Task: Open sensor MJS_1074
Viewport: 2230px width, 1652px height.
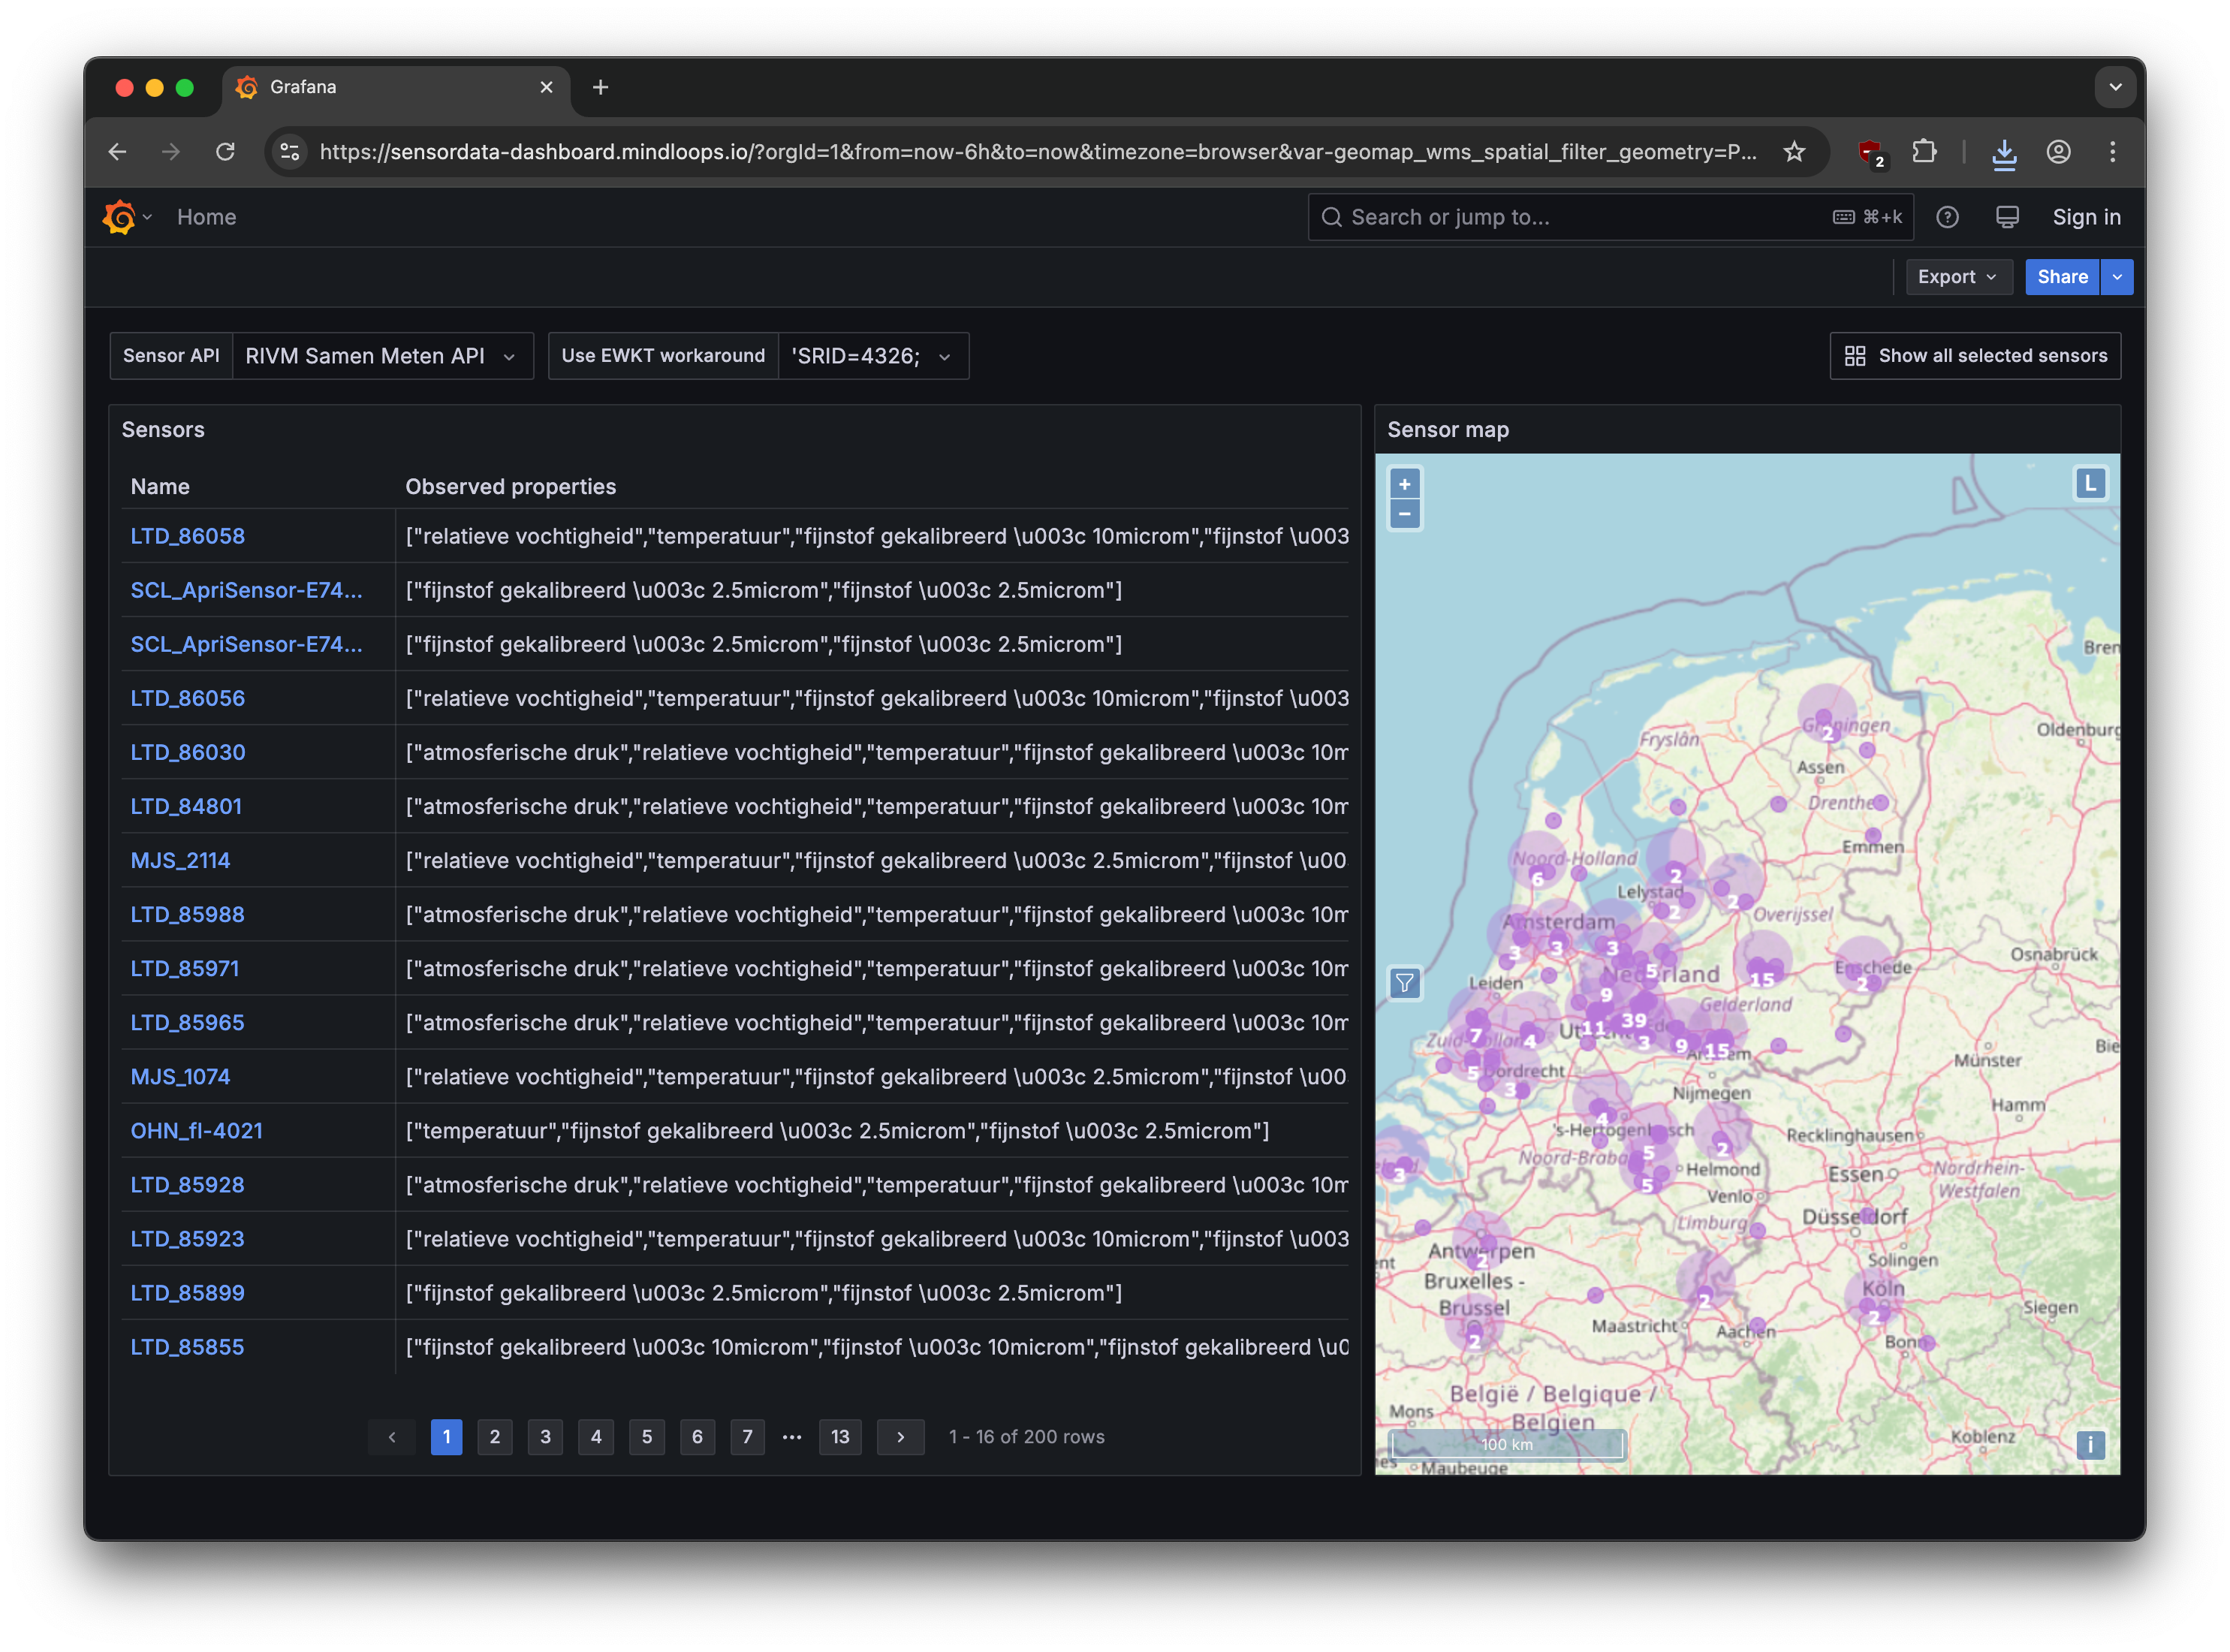Action: pyautogui.click(x=180, y=1077)
